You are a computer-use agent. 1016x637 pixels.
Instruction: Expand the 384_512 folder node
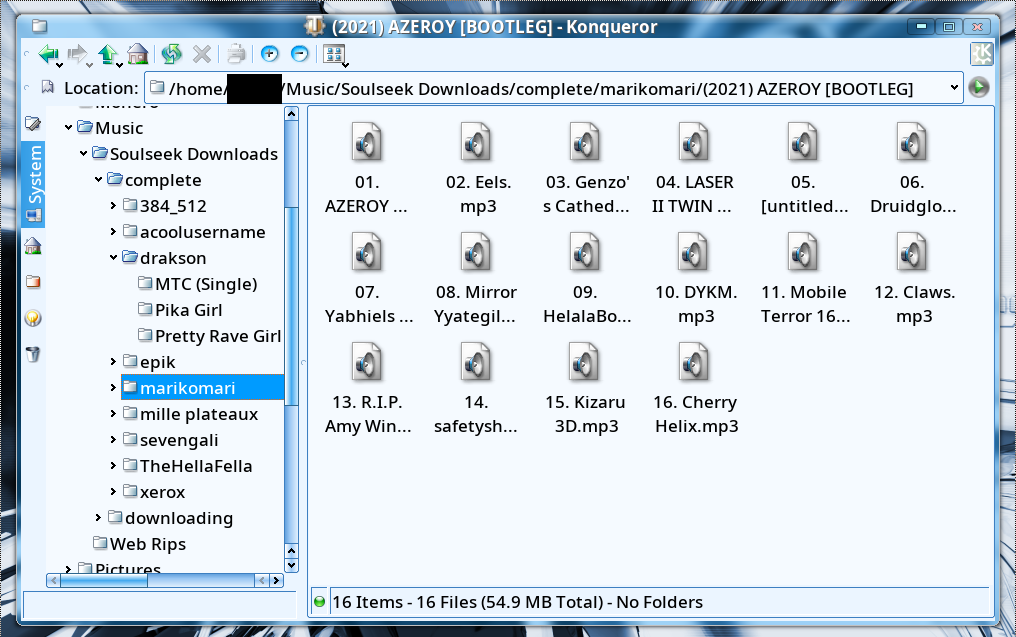(x=113, y=205)
